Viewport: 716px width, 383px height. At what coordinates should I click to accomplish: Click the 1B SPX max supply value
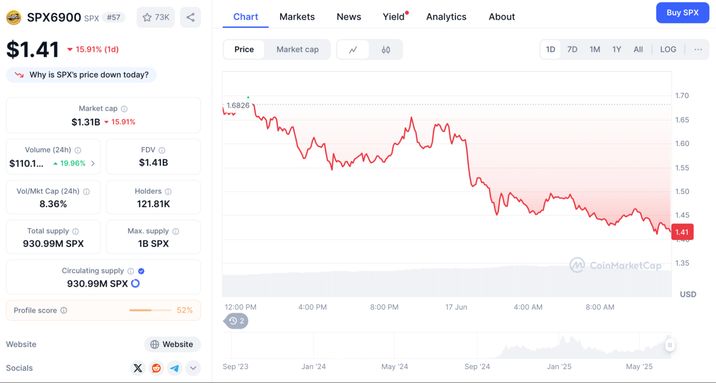tap(153, 244)
